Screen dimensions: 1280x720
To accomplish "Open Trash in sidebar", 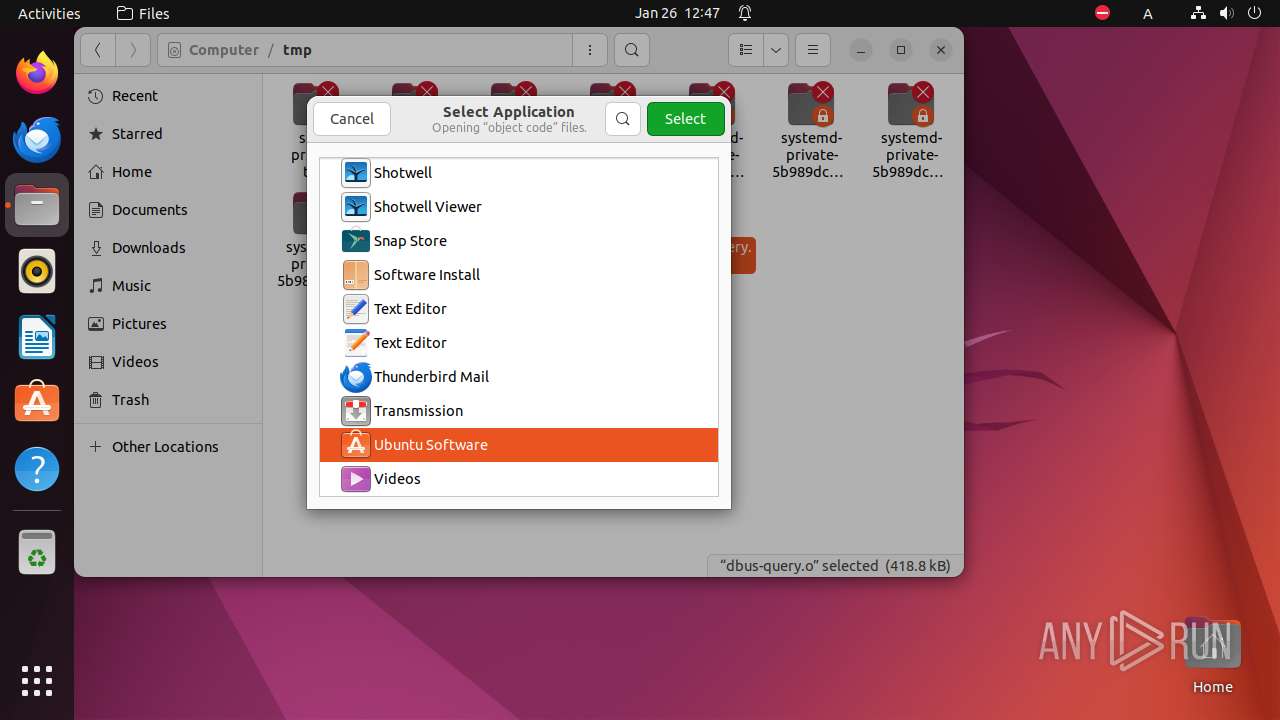I will (168, 400).
